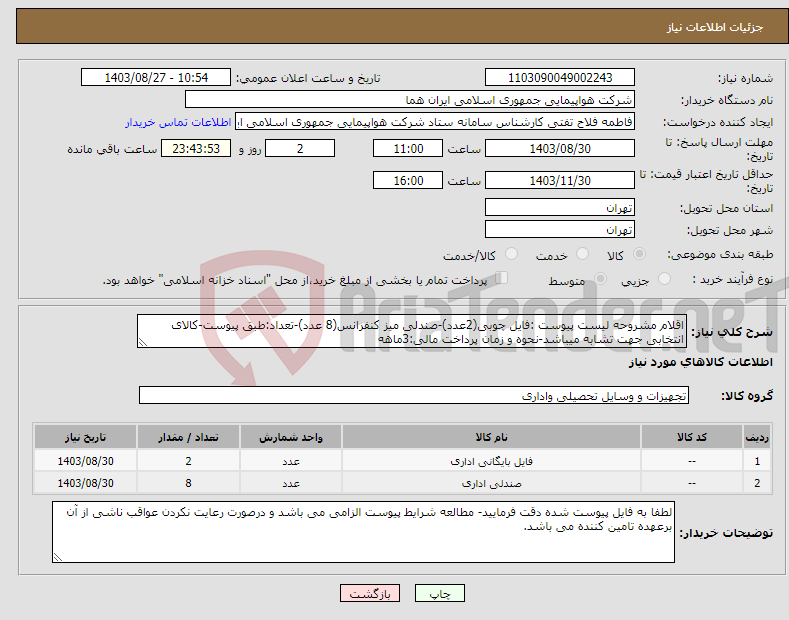Viewport: 789px width, 620px height.
Task: Click the ردیف column header
Action: click(757, 437)
